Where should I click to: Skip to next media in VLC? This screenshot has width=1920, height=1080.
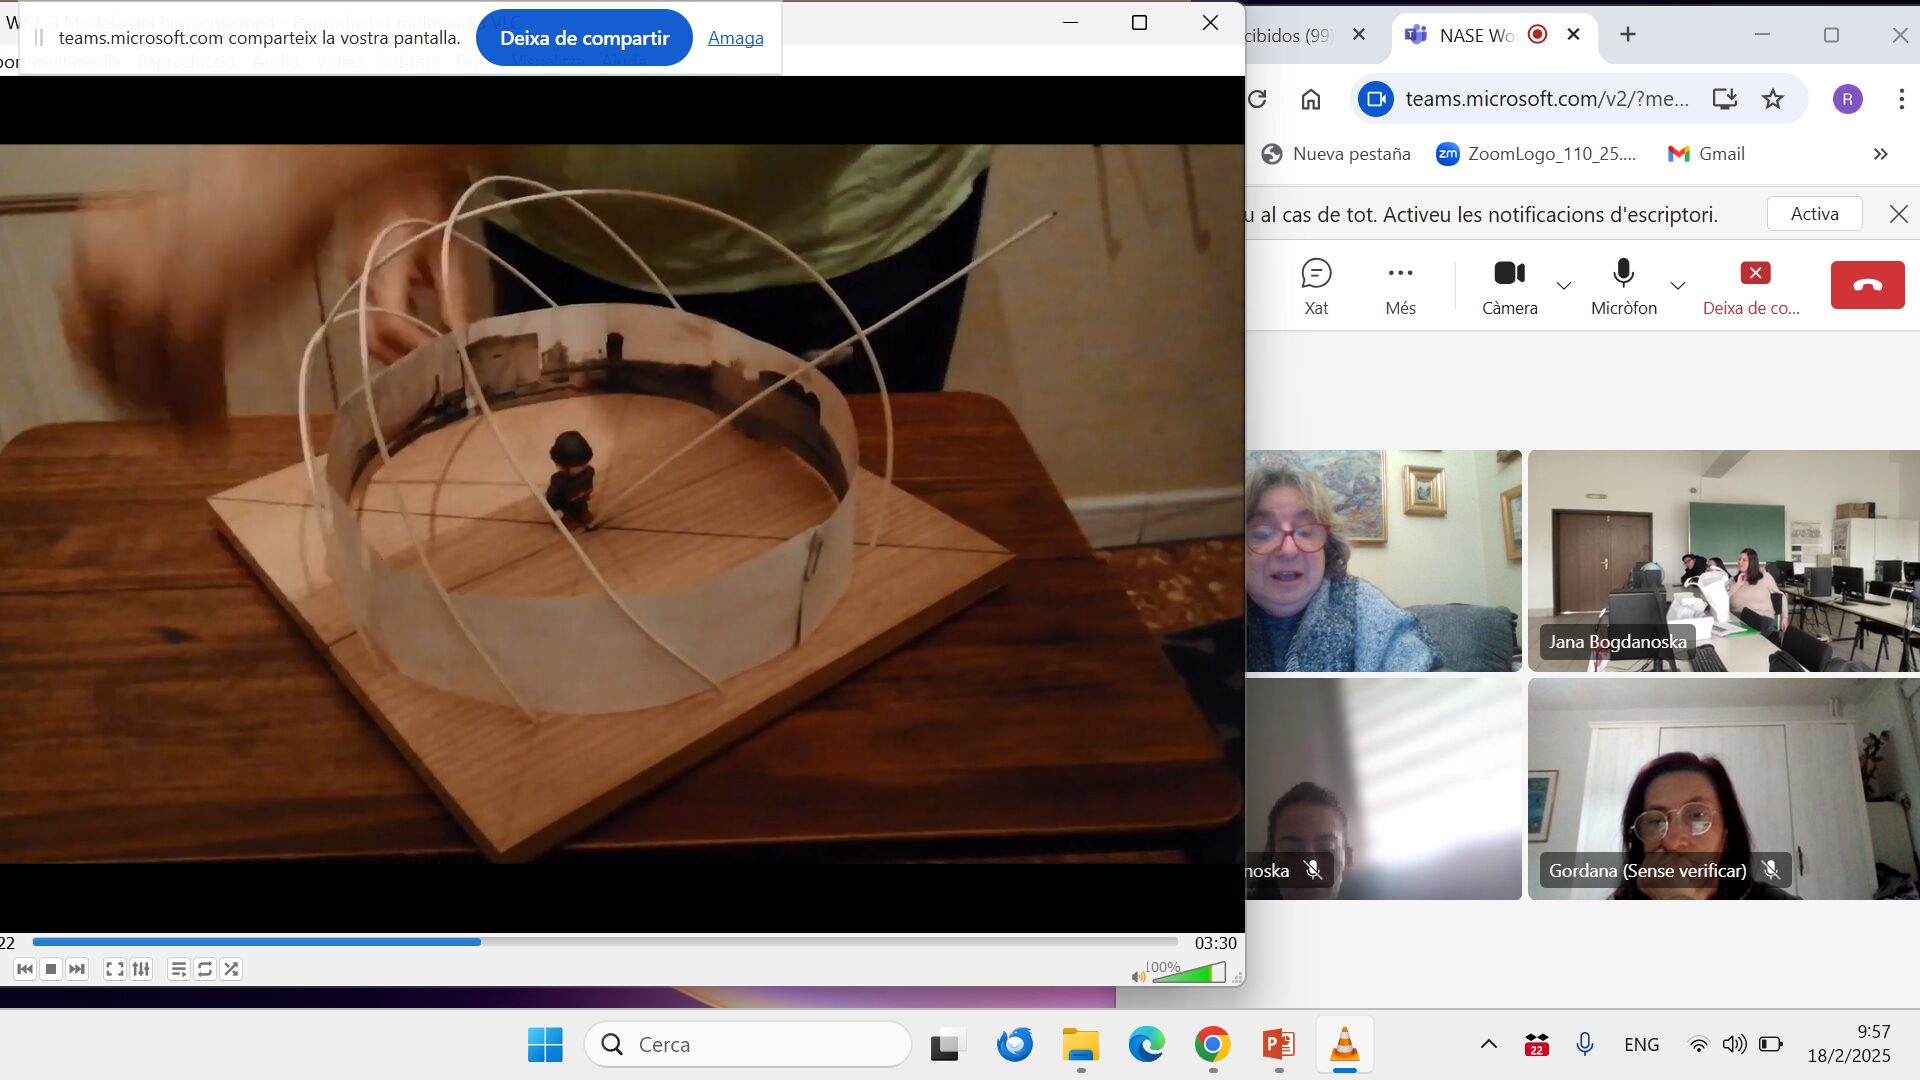pyautogui.click(x=77, y=969)
